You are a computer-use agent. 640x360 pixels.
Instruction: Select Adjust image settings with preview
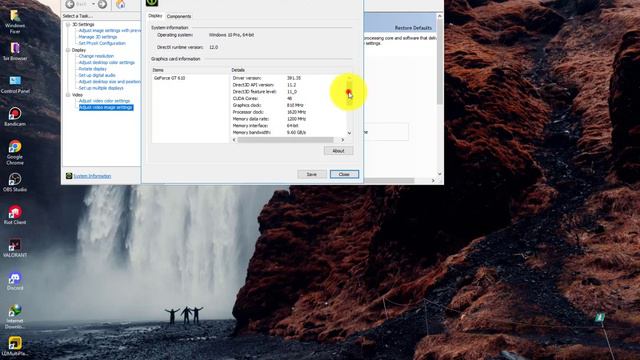109,31
